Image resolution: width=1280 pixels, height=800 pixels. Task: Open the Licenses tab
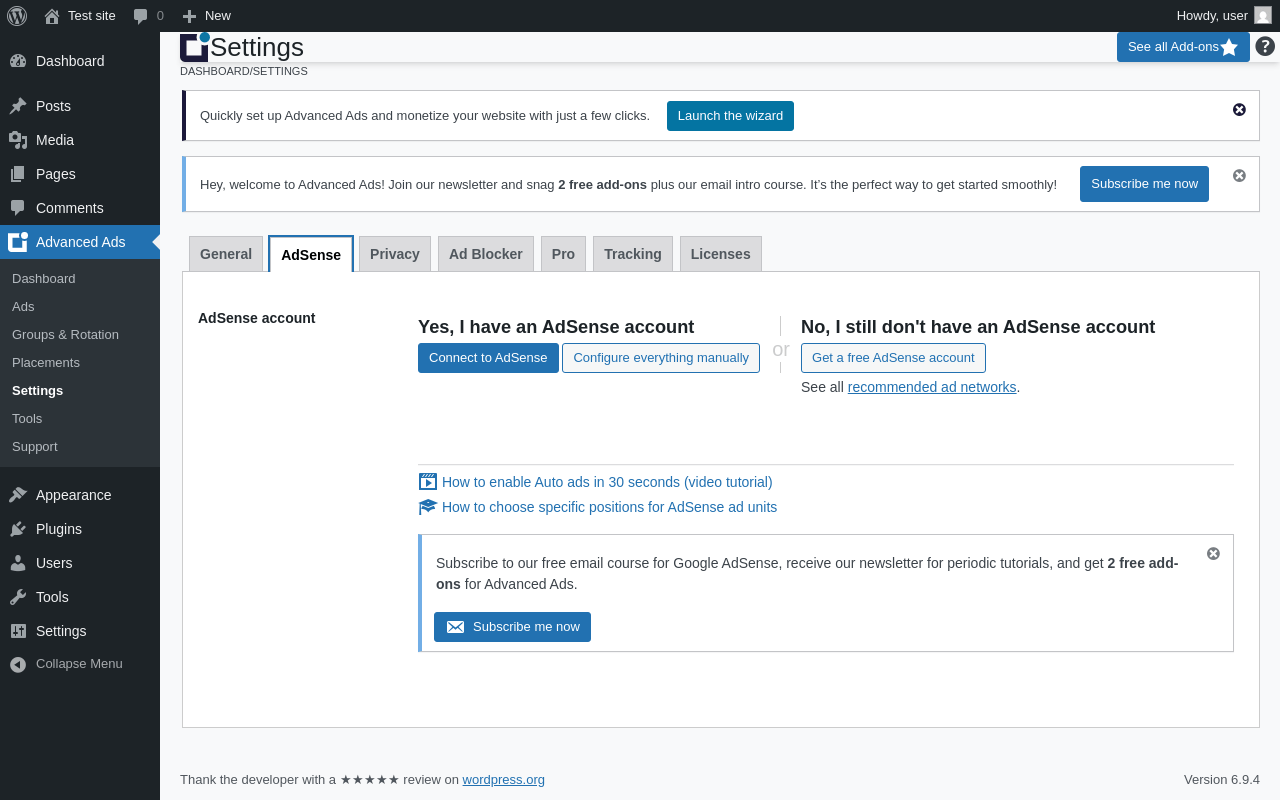pos(721,254)
